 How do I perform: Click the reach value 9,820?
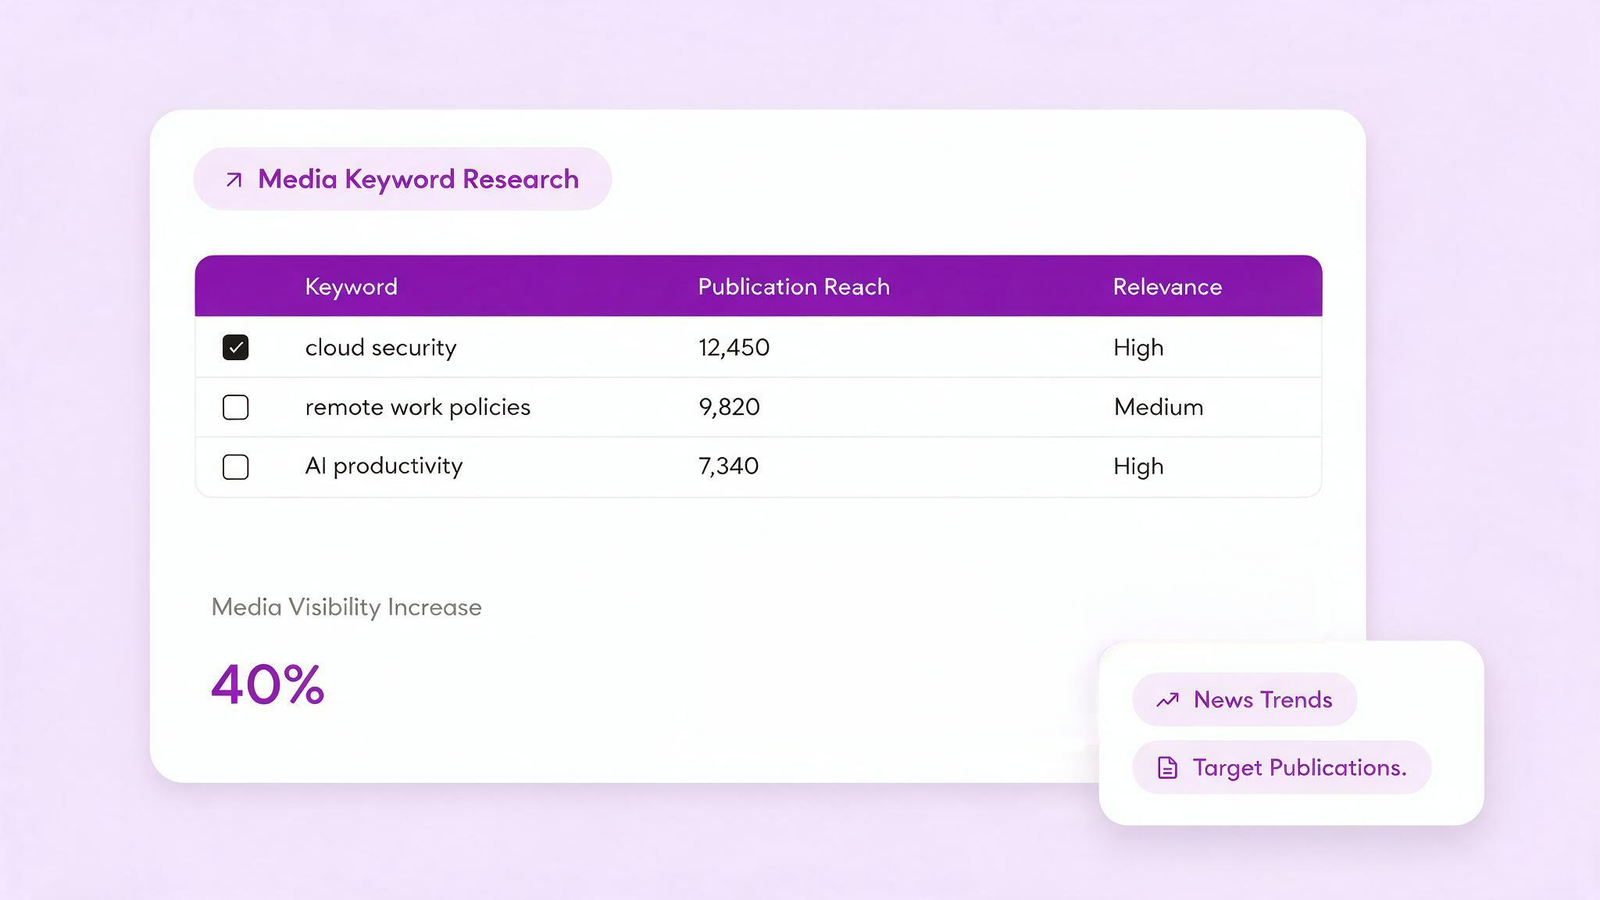point(729,408)
